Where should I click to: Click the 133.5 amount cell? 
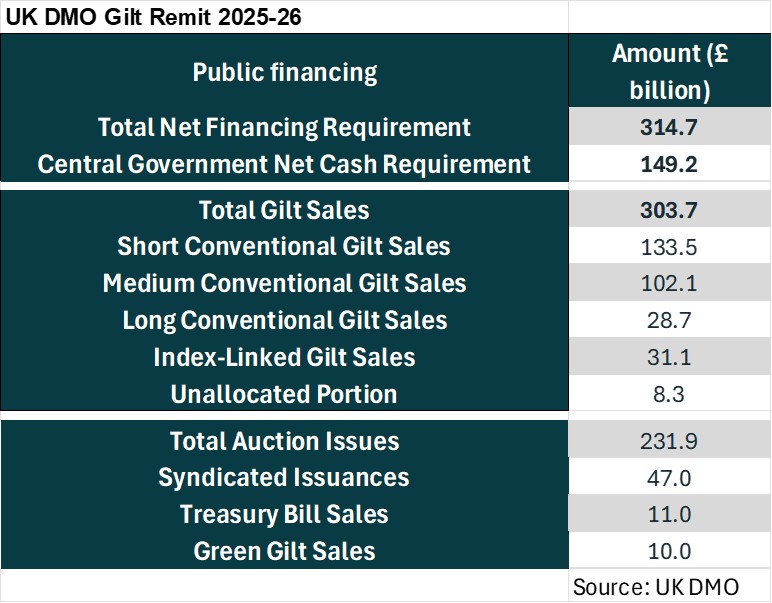click(x=670, y=246)
